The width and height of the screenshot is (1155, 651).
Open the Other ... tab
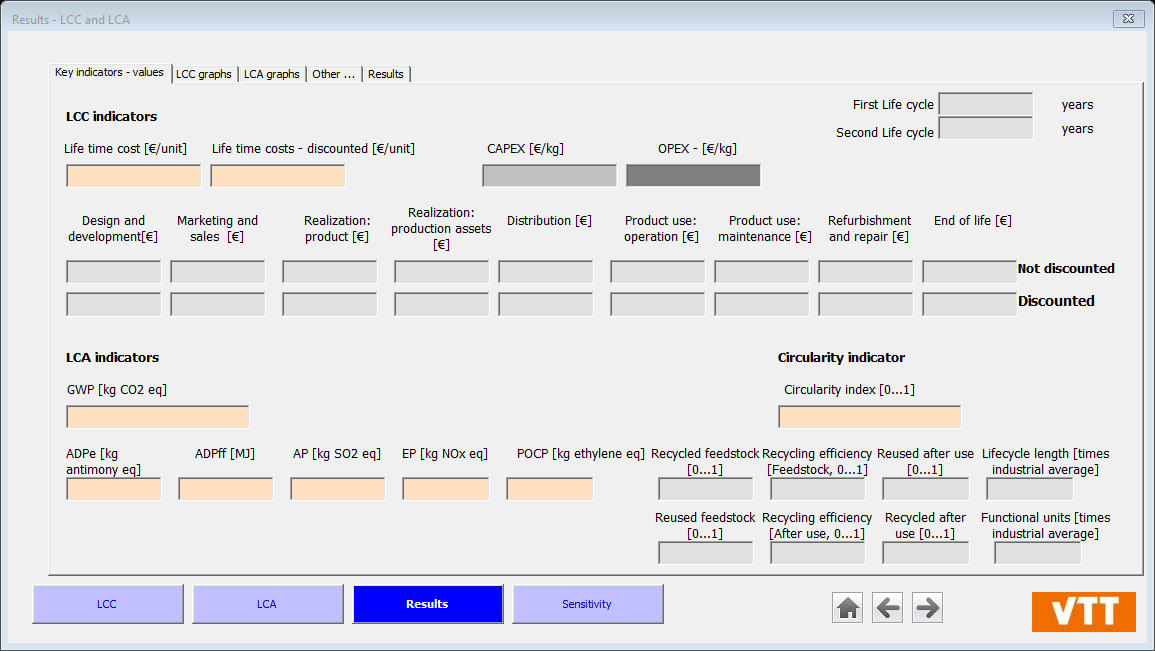coord(334,74)
